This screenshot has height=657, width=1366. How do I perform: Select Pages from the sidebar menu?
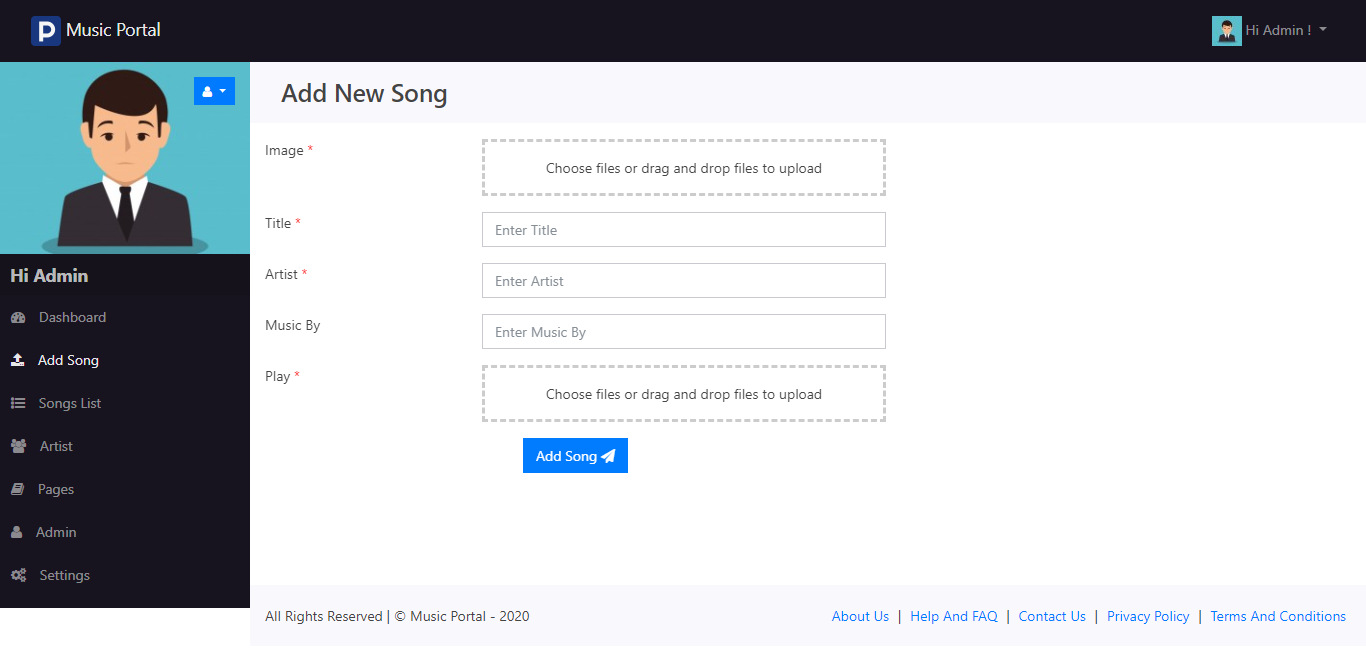[56, 489]
